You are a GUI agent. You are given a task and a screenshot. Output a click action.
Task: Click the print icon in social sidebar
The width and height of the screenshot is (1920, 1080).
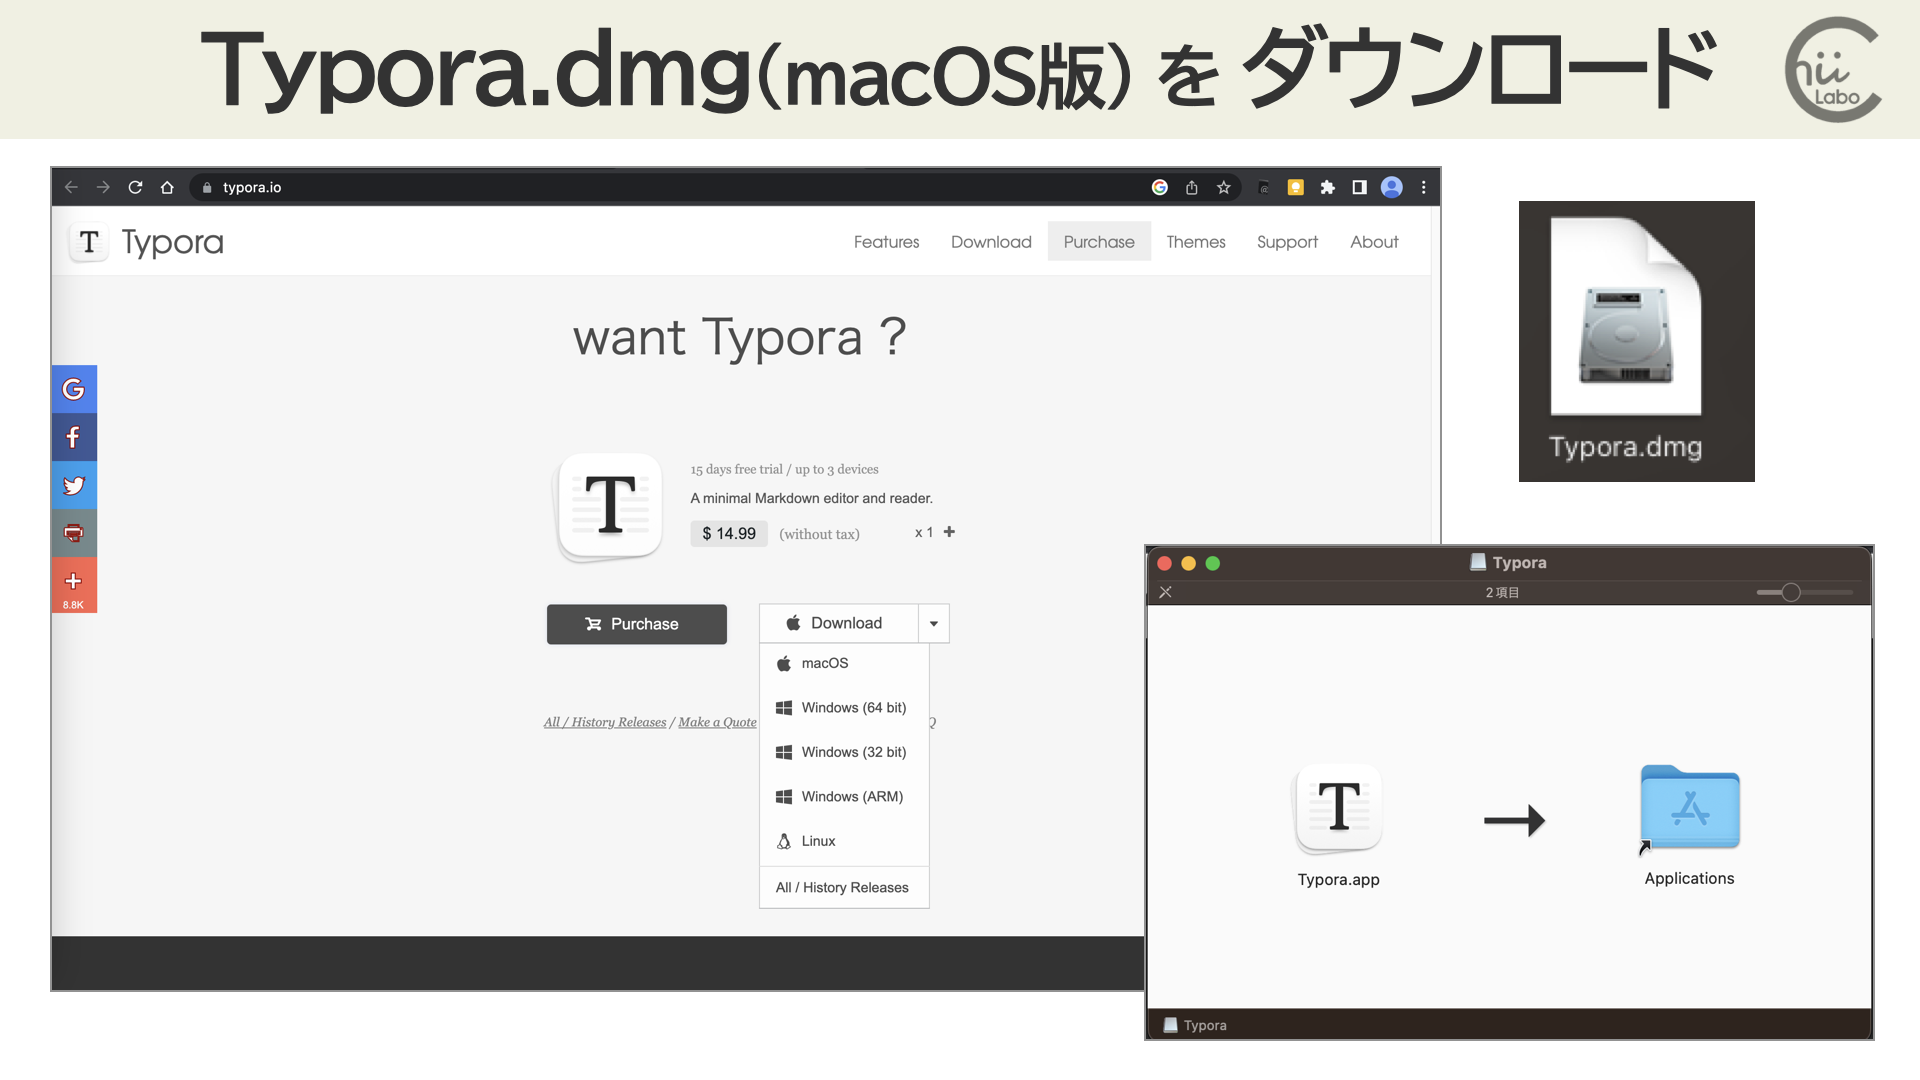74,533
